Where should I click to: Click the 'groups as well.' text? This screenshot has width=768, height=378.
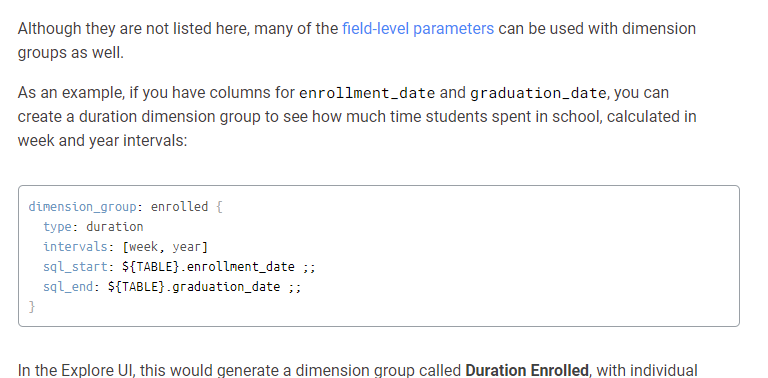click(x=71, y=53)
